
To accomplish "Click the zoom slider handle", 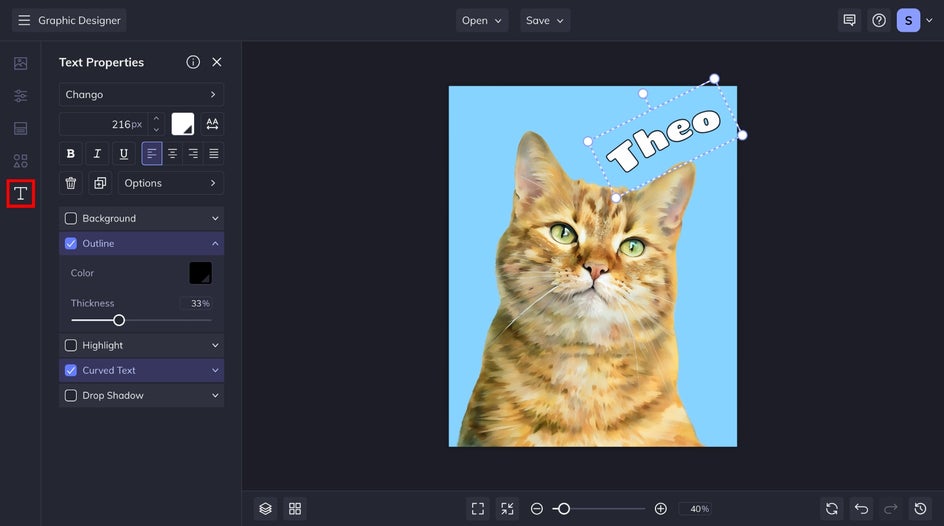I will (564, 509).
